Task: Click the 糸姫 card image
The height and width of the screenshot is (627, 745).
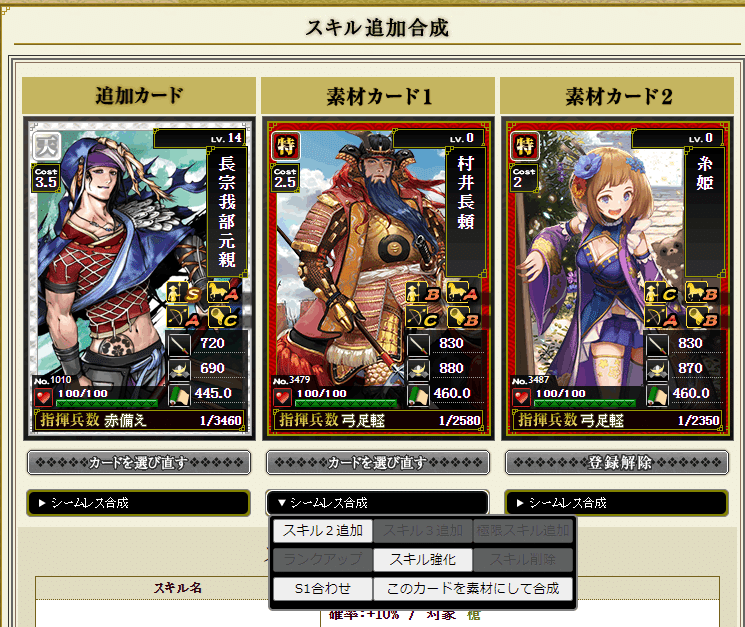Action: click(617, 278)
